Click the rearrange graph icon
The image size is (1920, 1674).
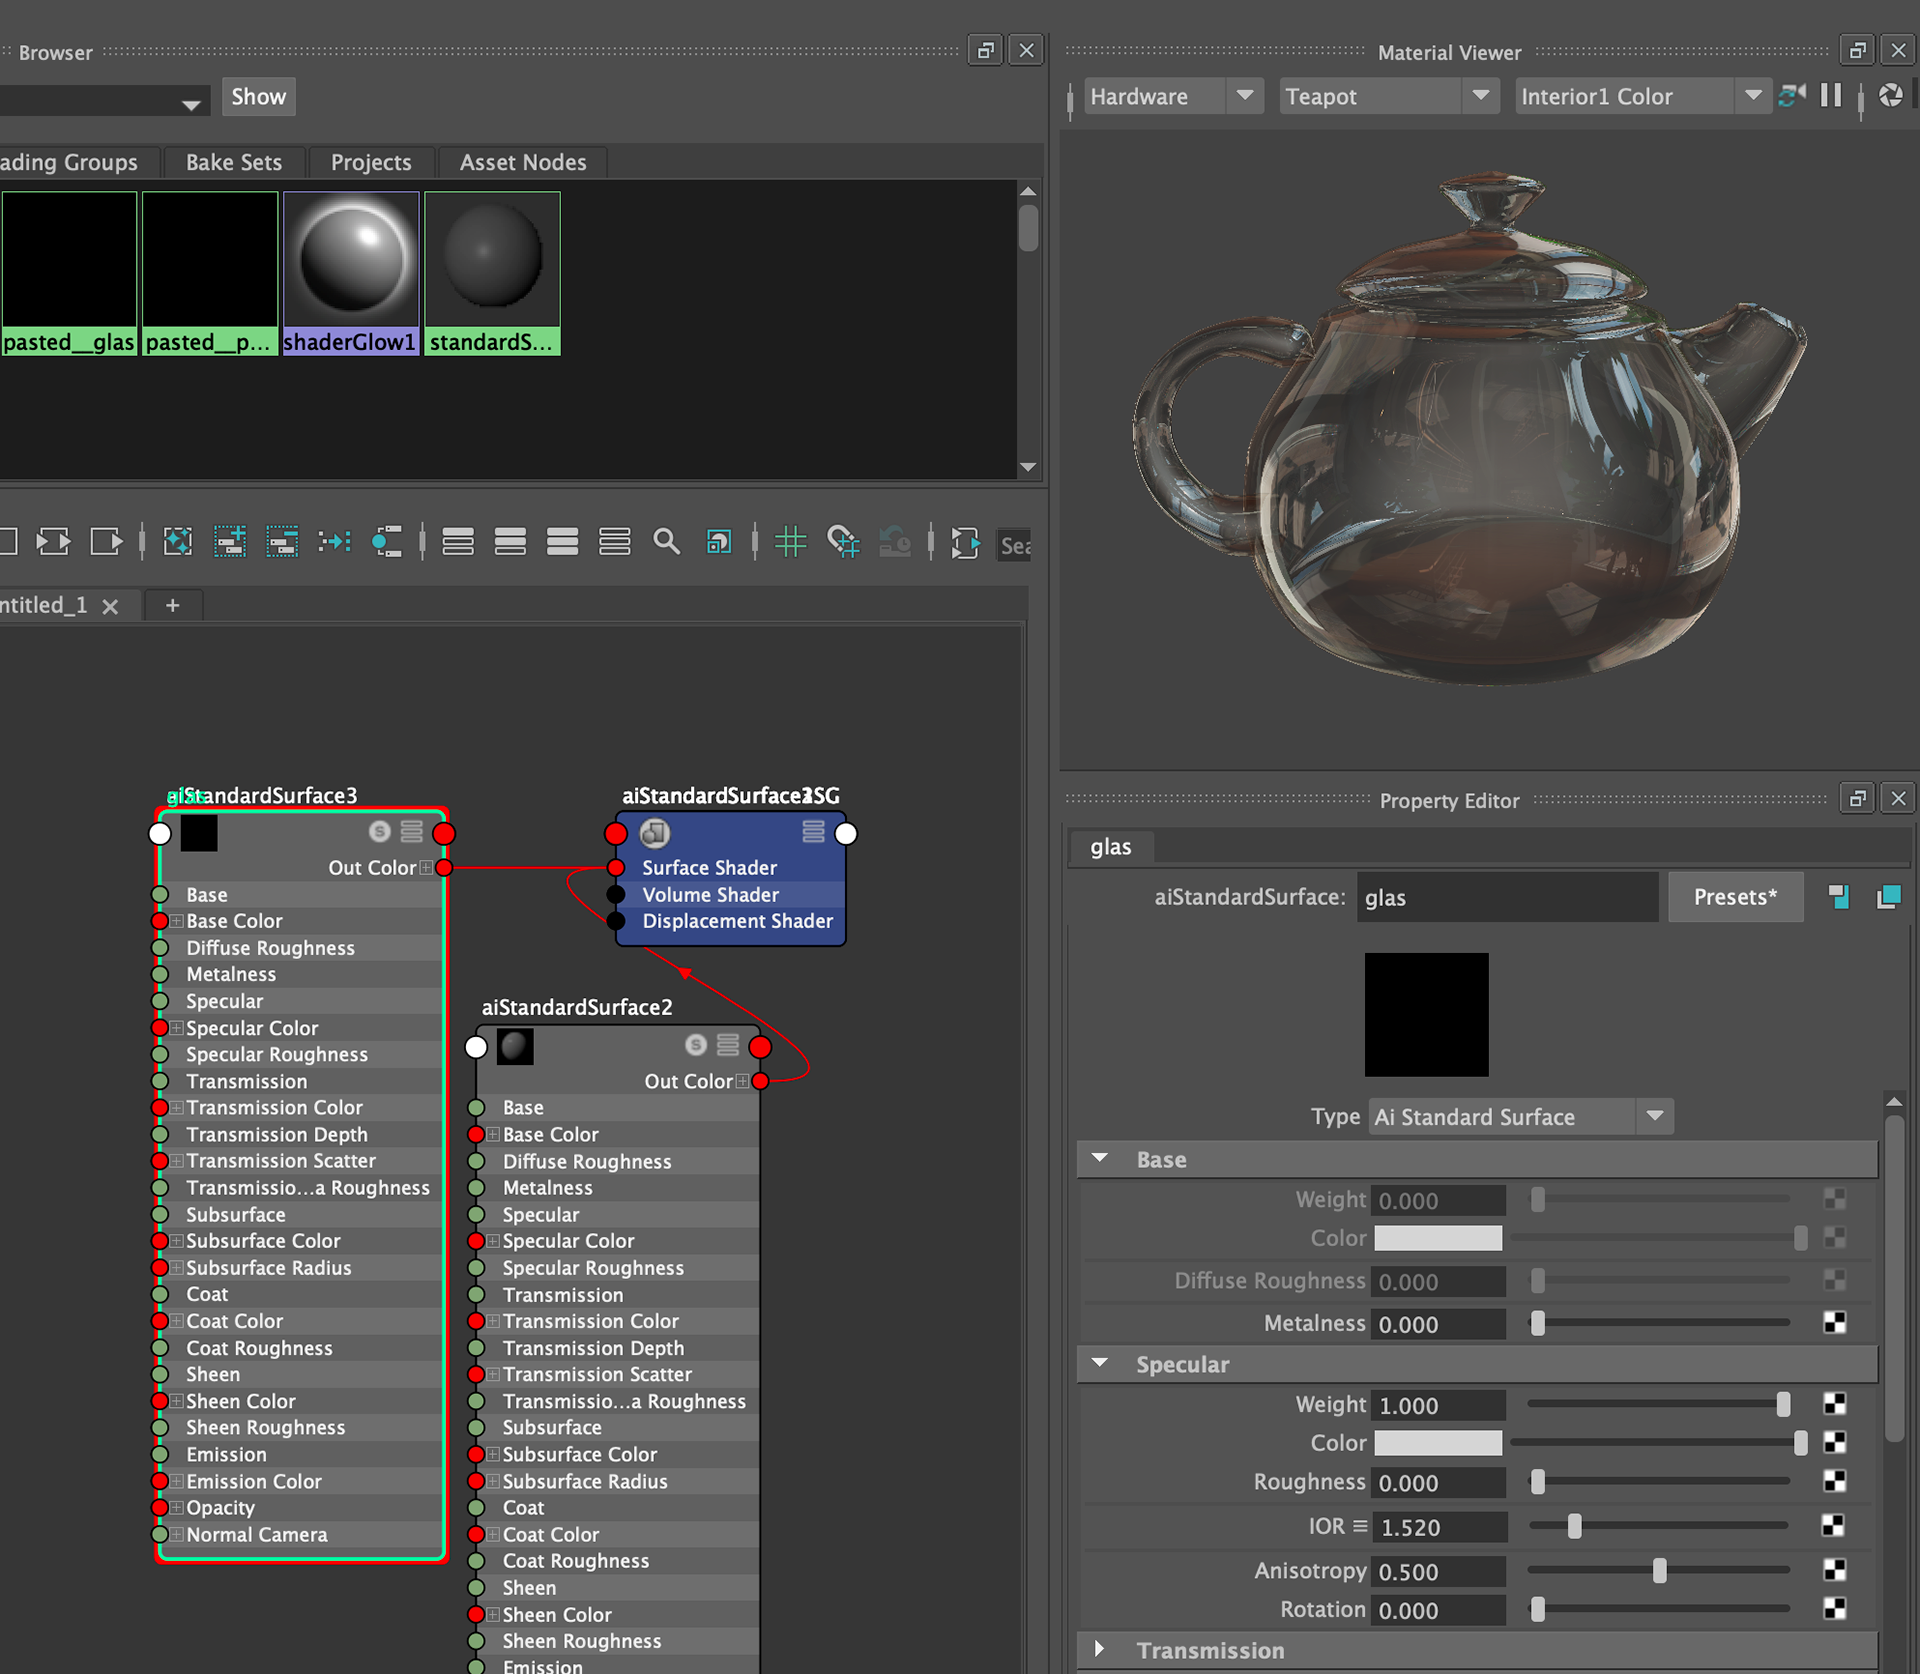click(334, 542)
